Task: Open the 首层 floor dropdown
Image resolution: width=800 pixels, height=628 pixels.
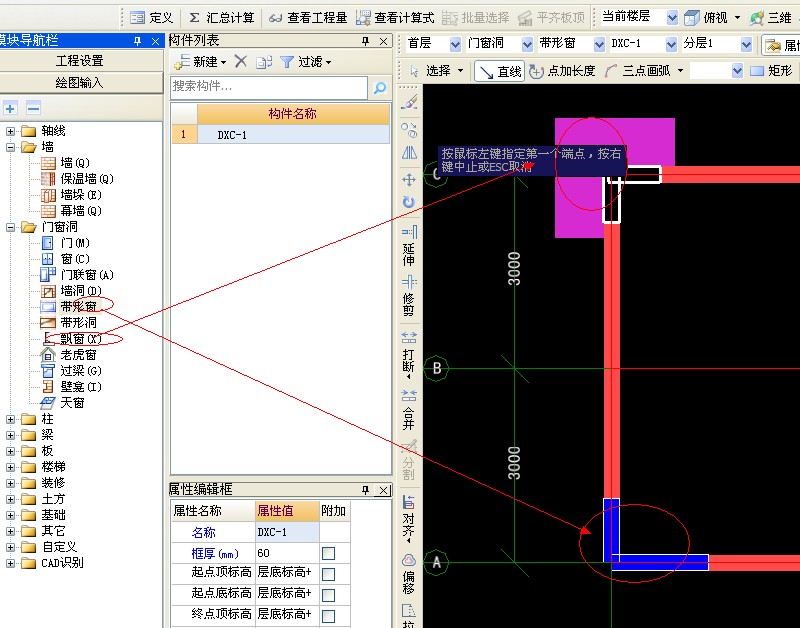Action: click(455, 44)
